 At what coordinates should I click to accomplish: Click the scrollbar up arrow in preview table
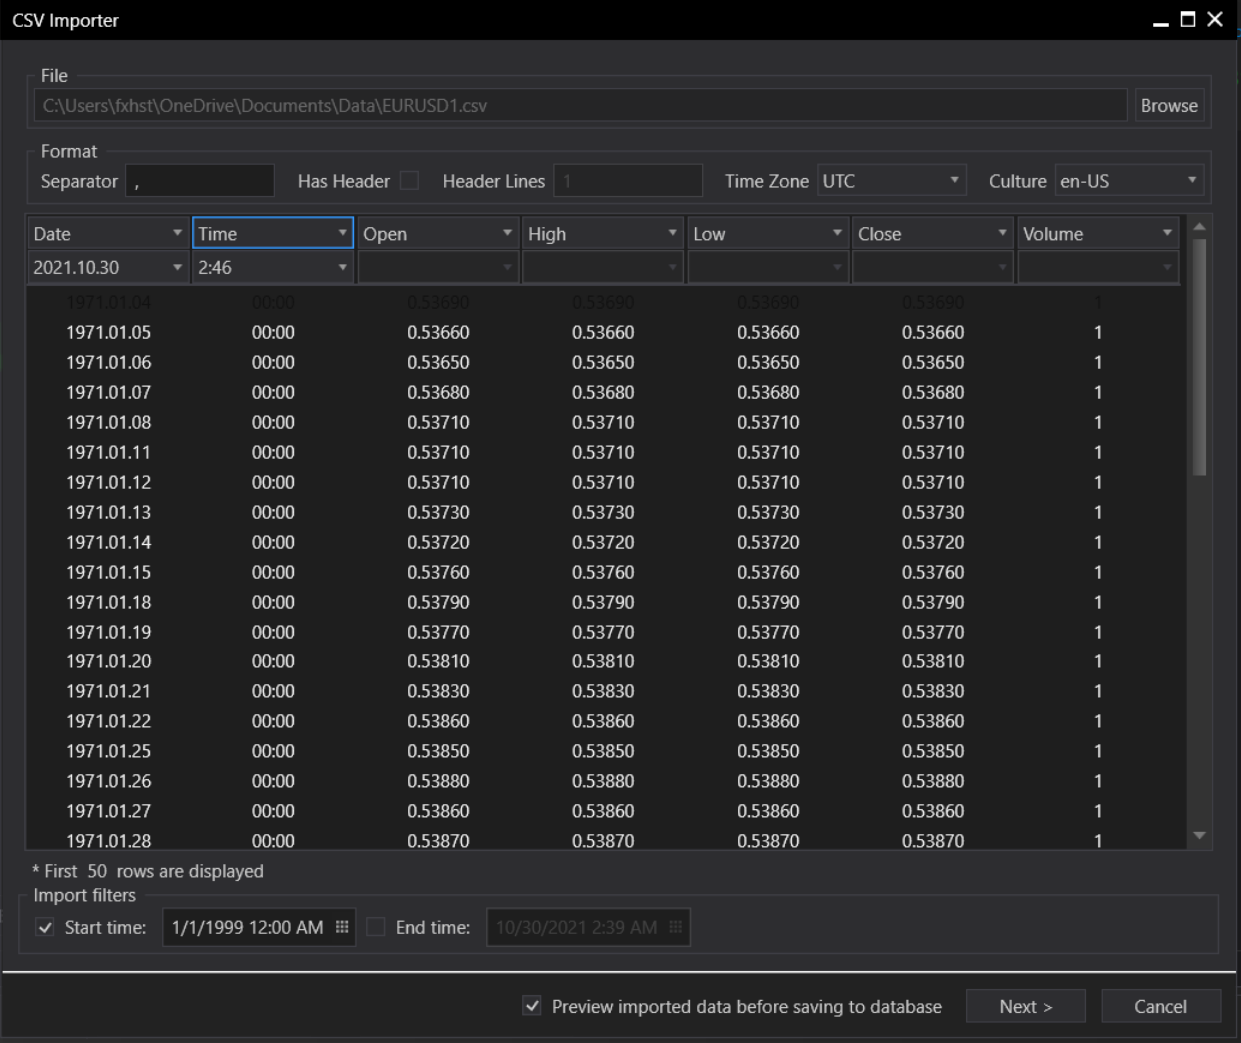(1200, 228)
